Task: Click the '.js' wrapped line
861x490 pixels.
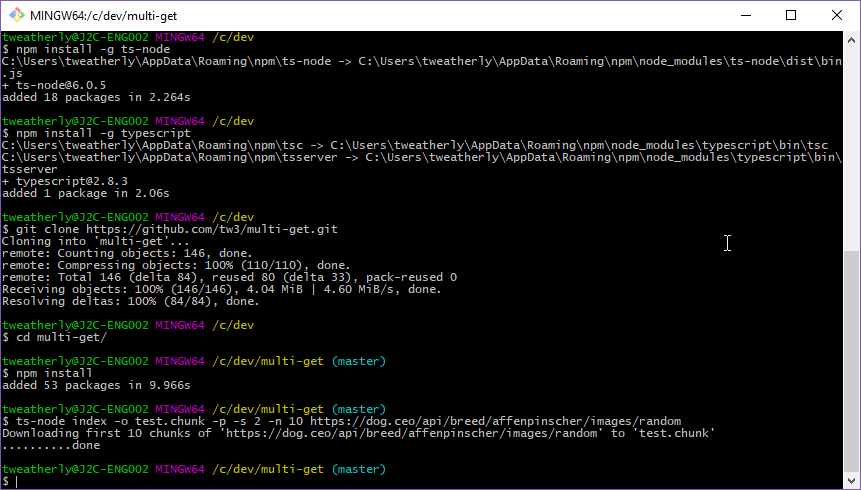Action: point(12,73)
